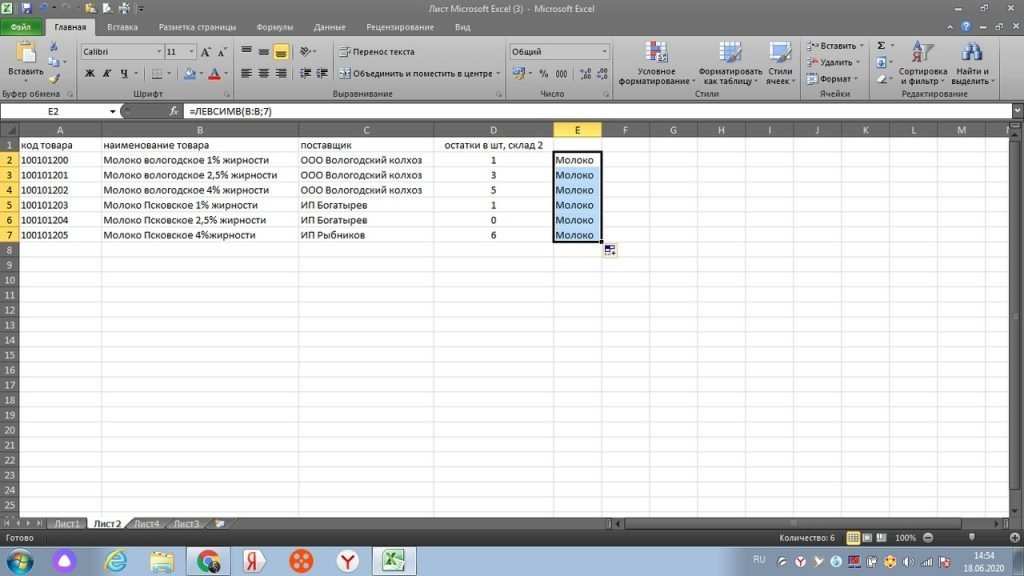Click the text orientation icon
The image size is (1024, 576).
click(x=306, y=52)
